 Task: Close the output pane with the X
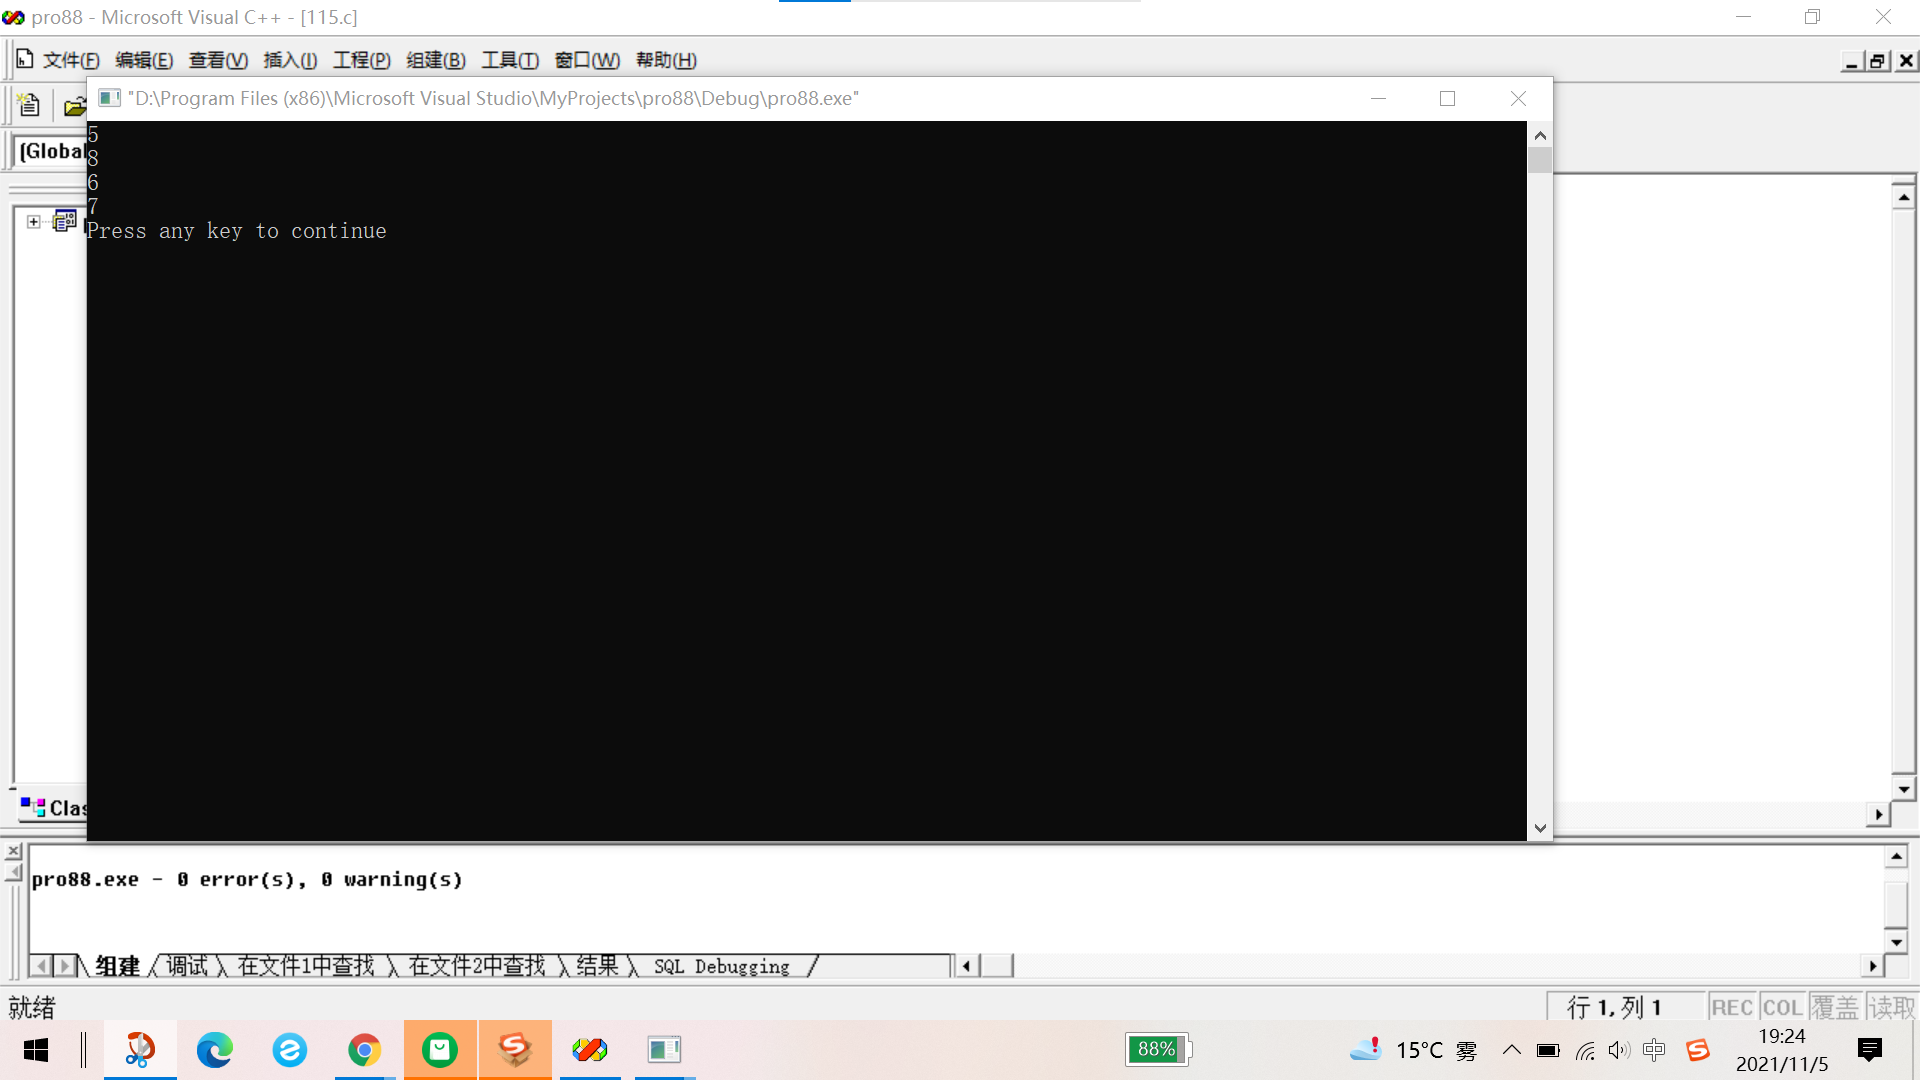point(14,852)
